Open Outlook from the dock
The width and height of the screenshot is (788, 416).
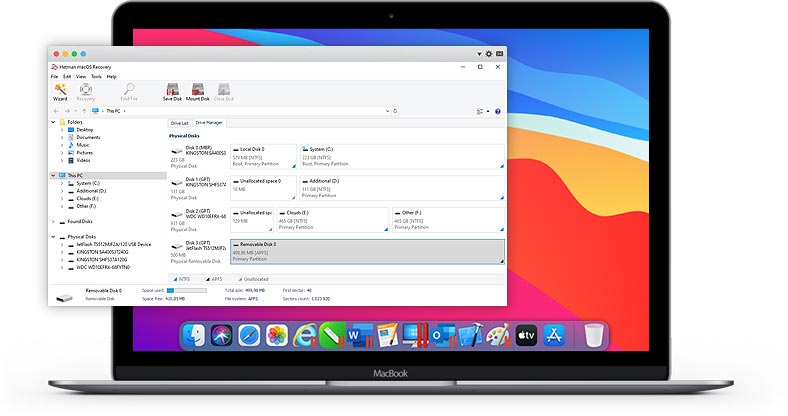pyautogui.click(x=442, y=336)
